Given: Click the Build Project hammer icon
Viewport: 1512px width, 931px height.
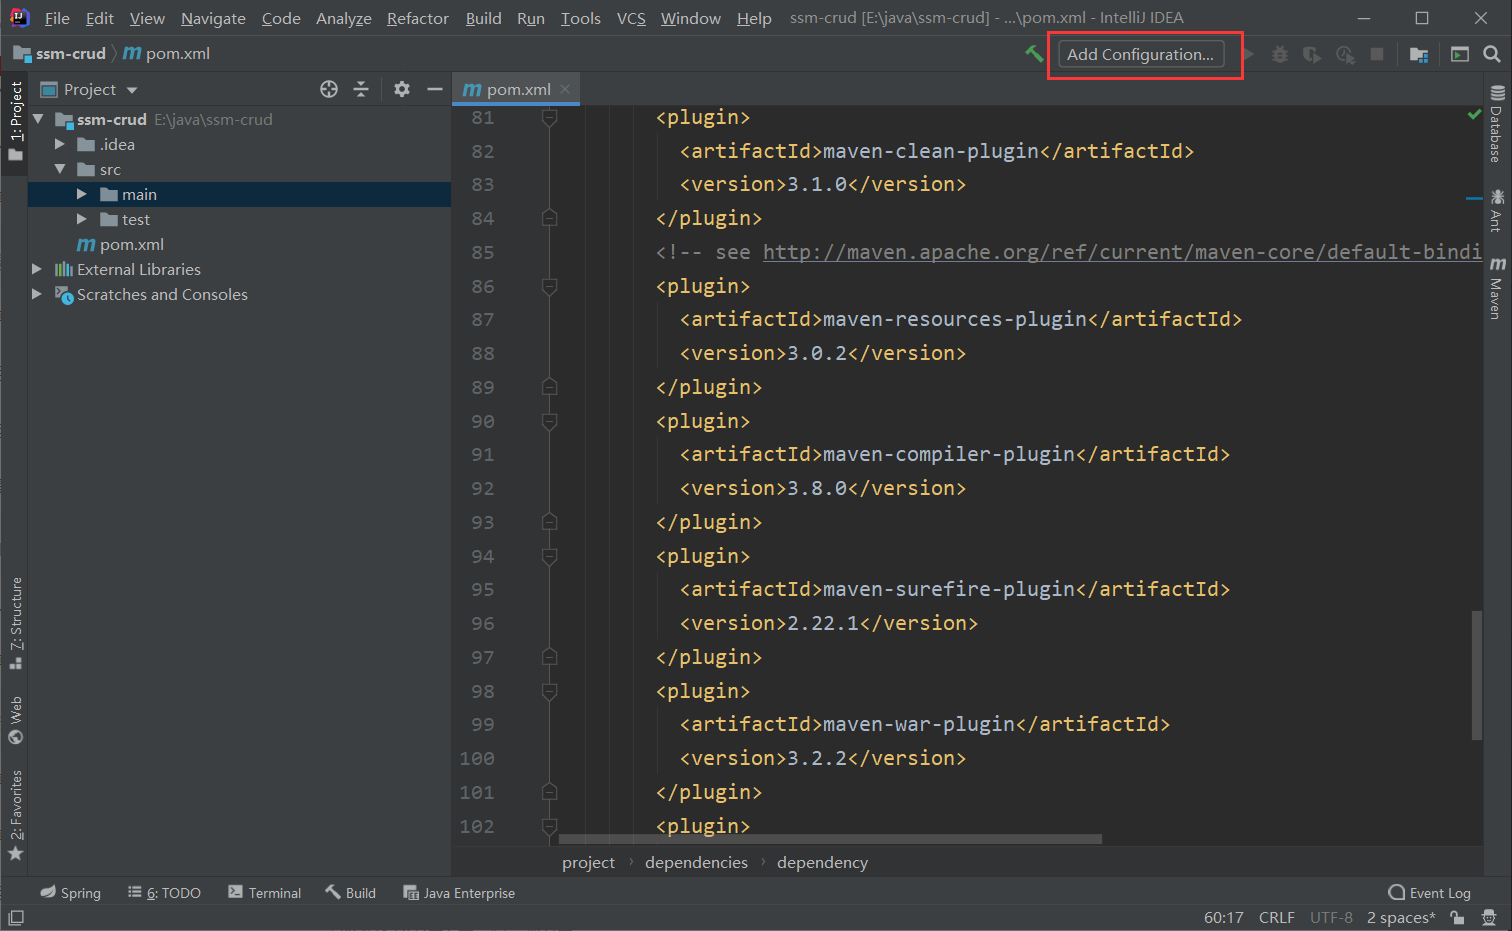Looking at the screenshot, I should (1033, 54).
